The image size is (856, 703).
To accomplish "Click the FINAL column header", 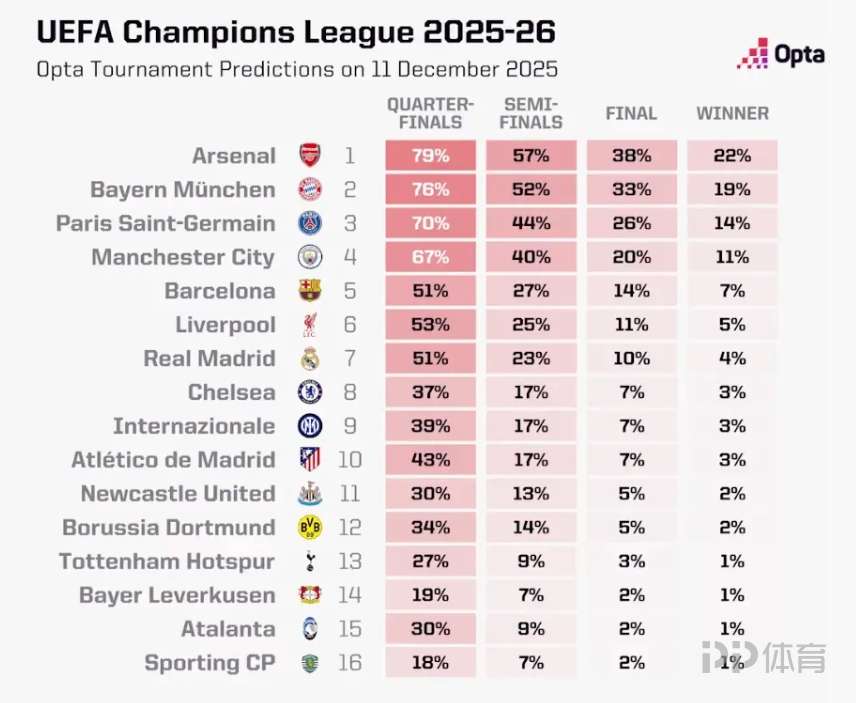I will [631, 113].
